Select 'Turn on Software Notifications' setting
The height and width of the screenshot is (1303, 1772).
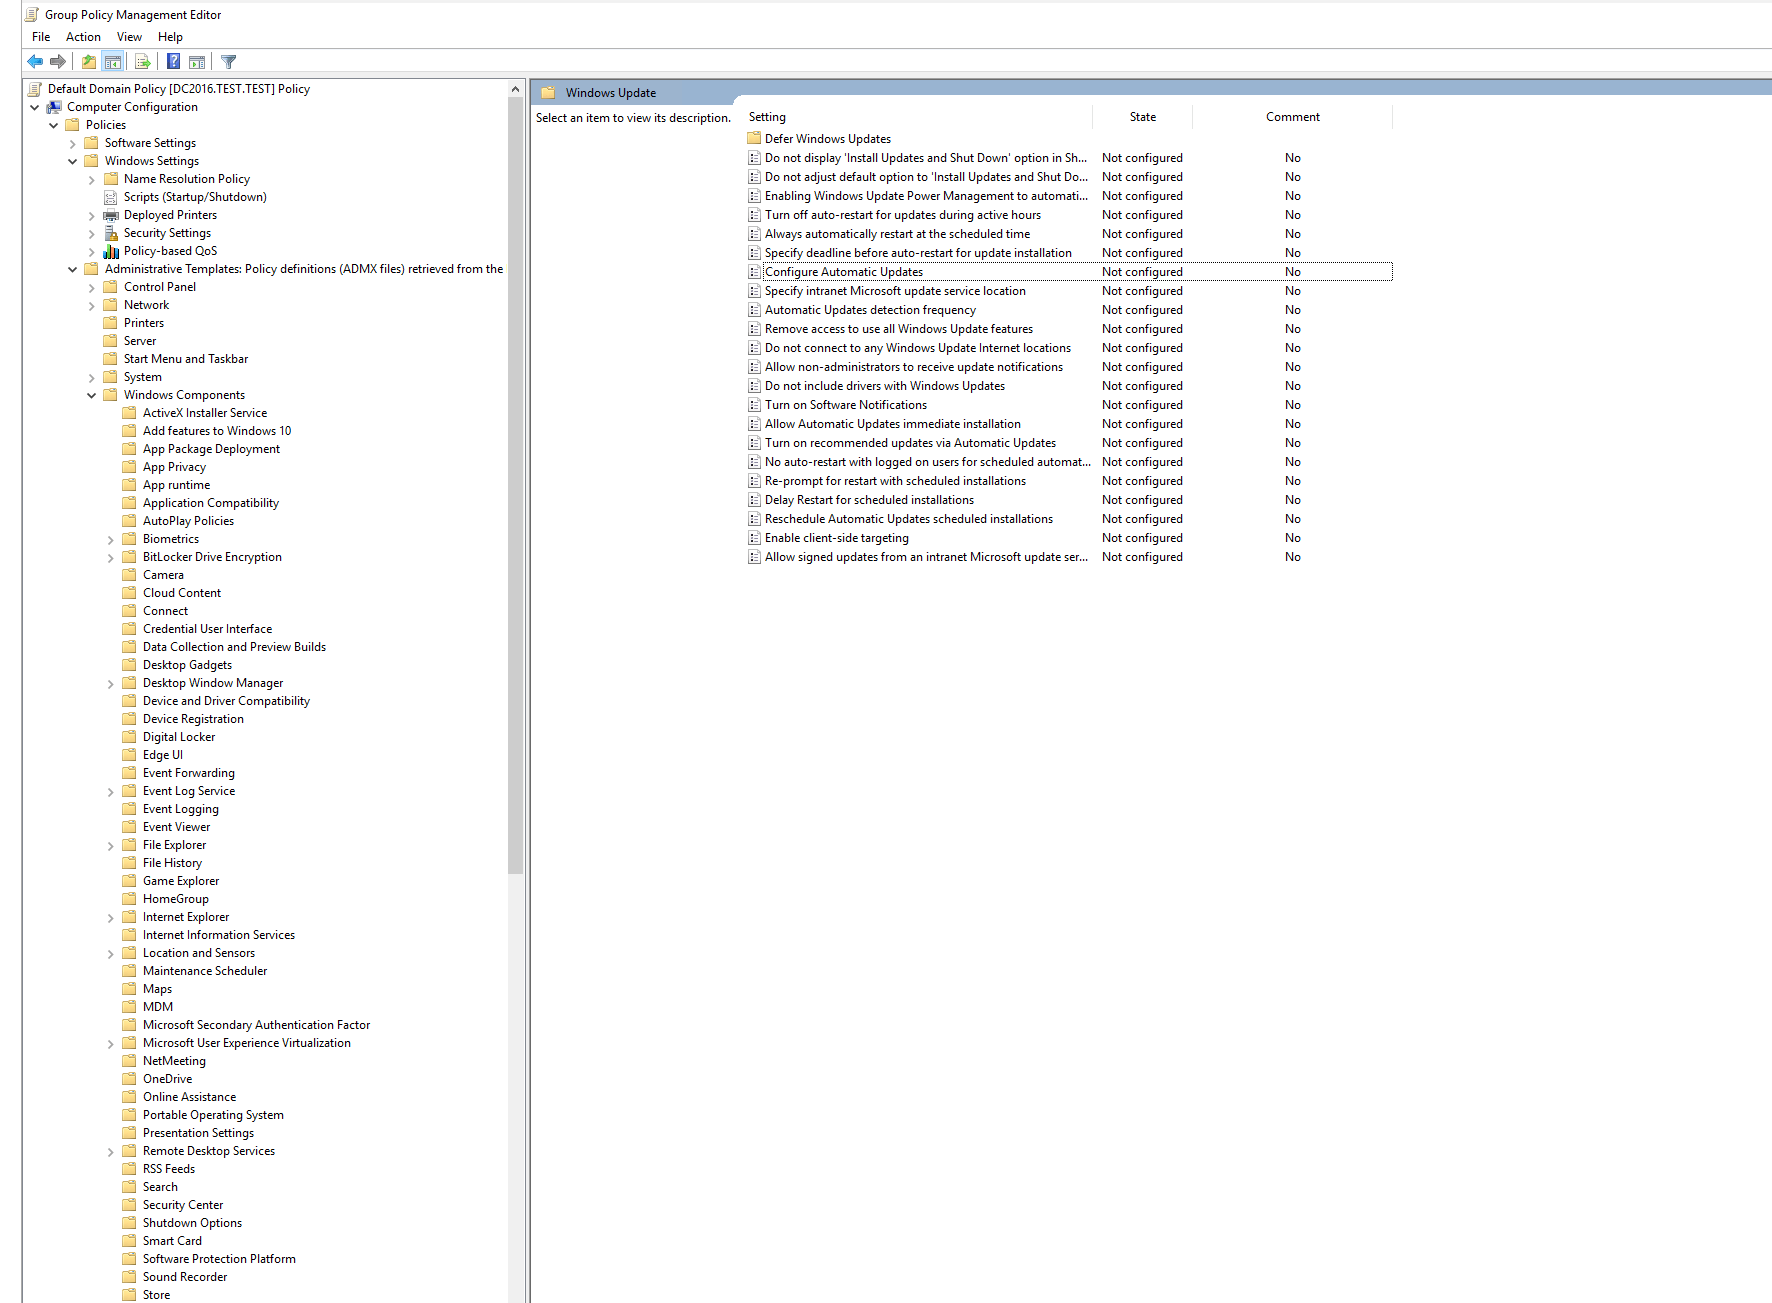click(845, 404)
